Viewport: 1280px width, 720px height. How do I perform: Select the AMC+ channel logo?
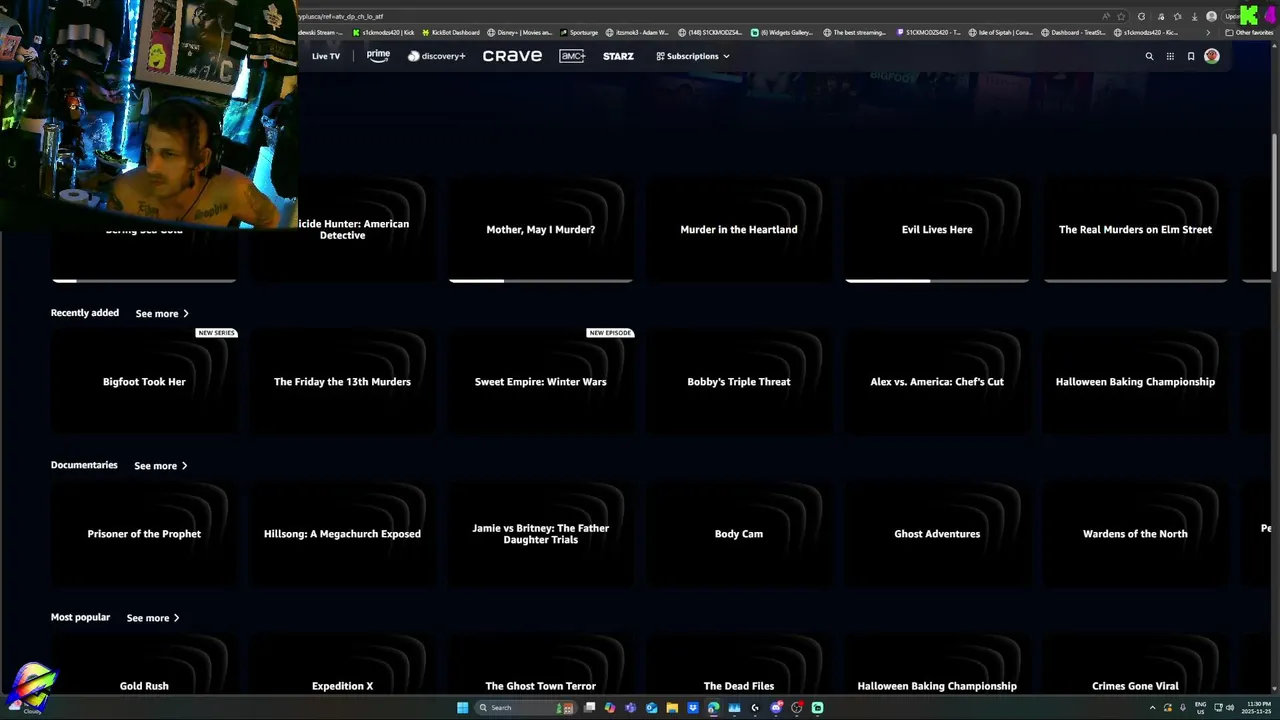pos(572,56)
